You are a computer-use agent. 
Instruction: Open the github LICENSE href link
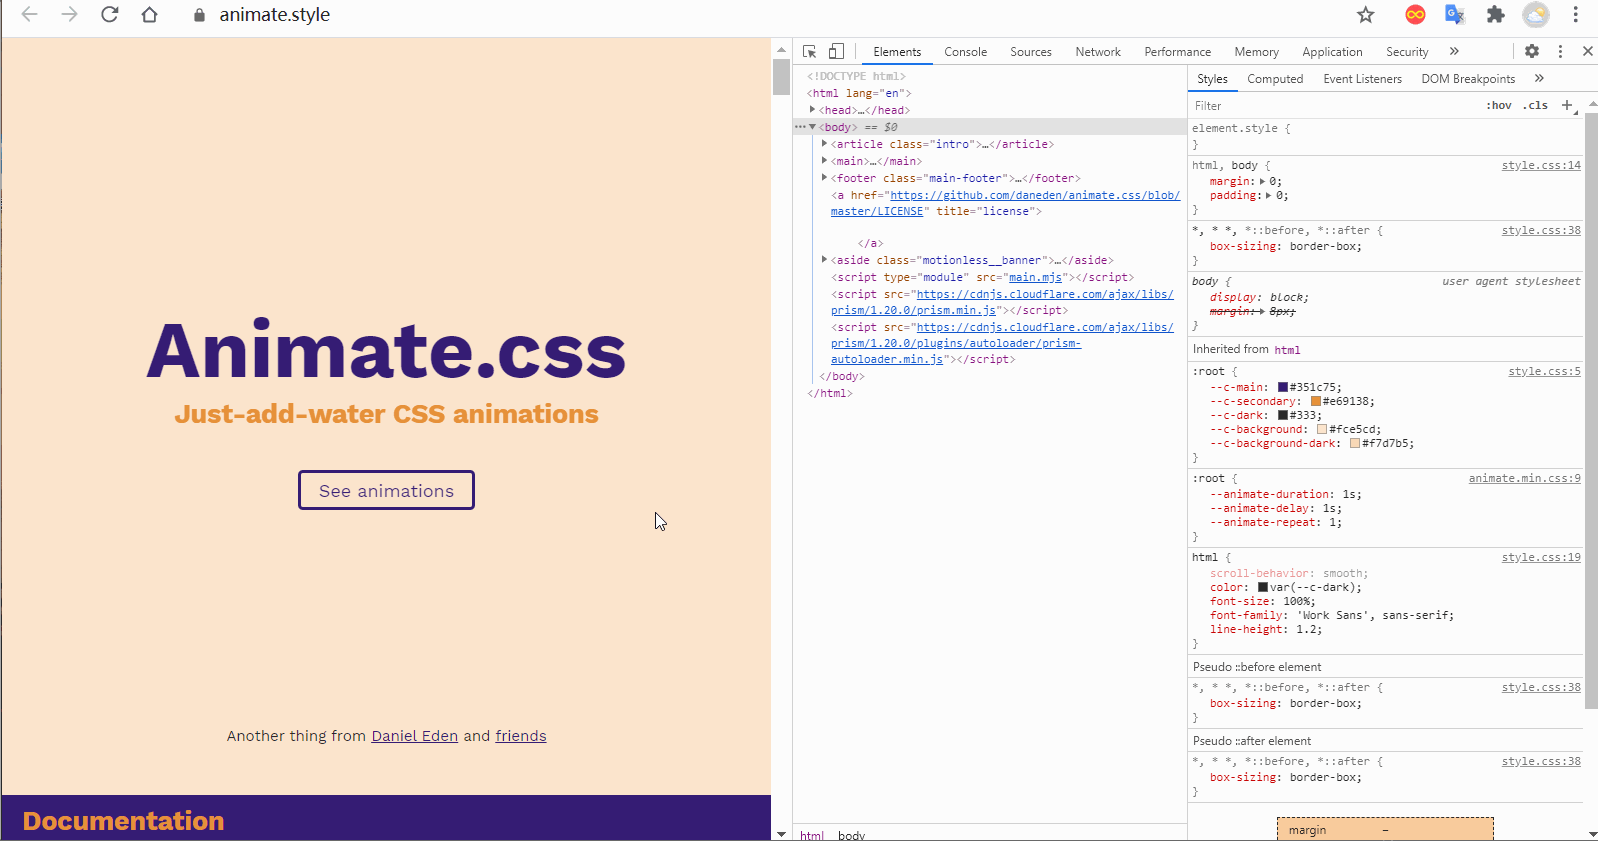[1005, 203]
